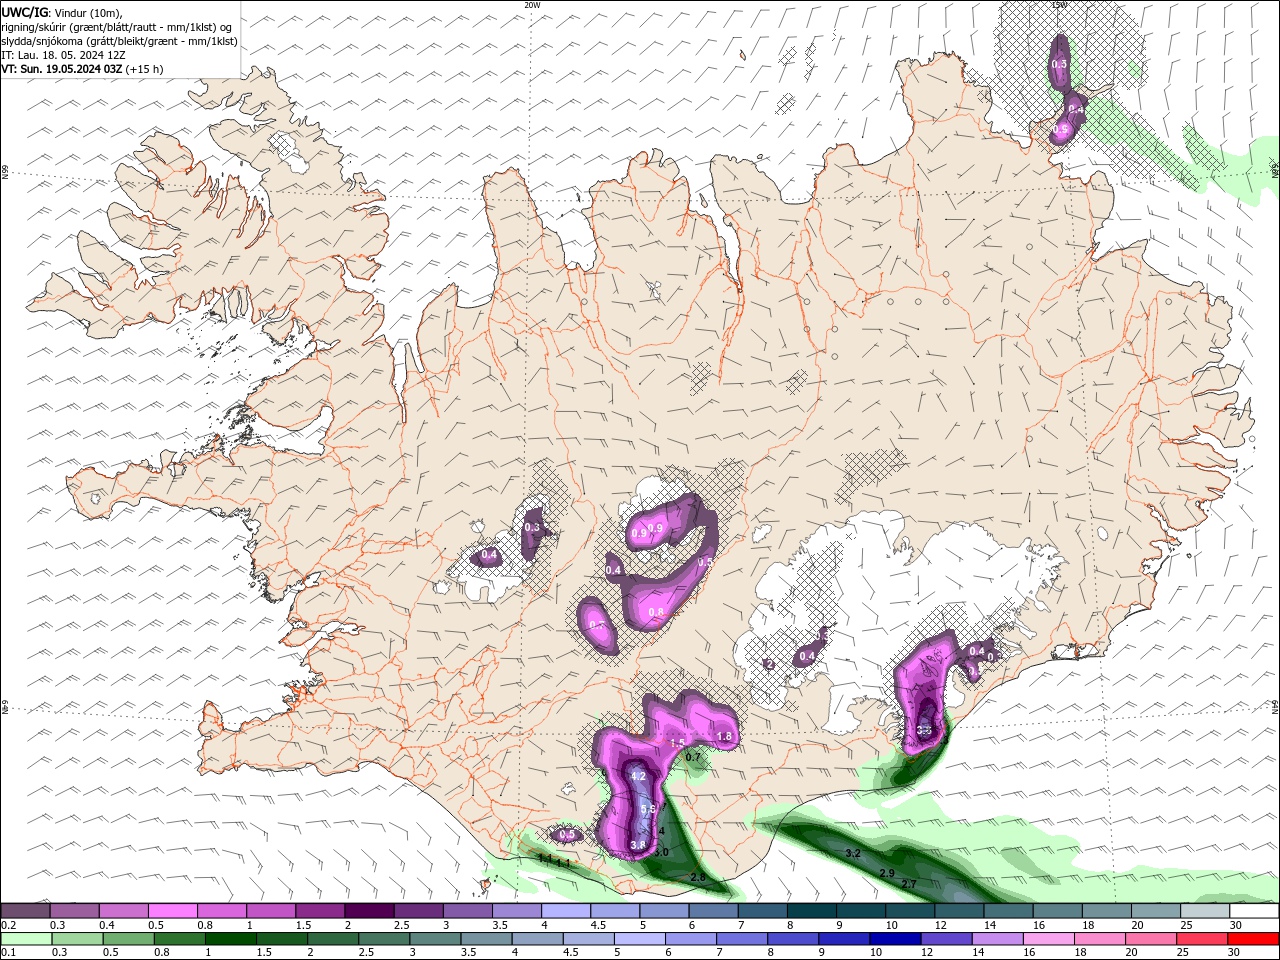Click the '0.7' rain value on the map
The height and width of the screenshot is (960, 1280).
[693, 758]
